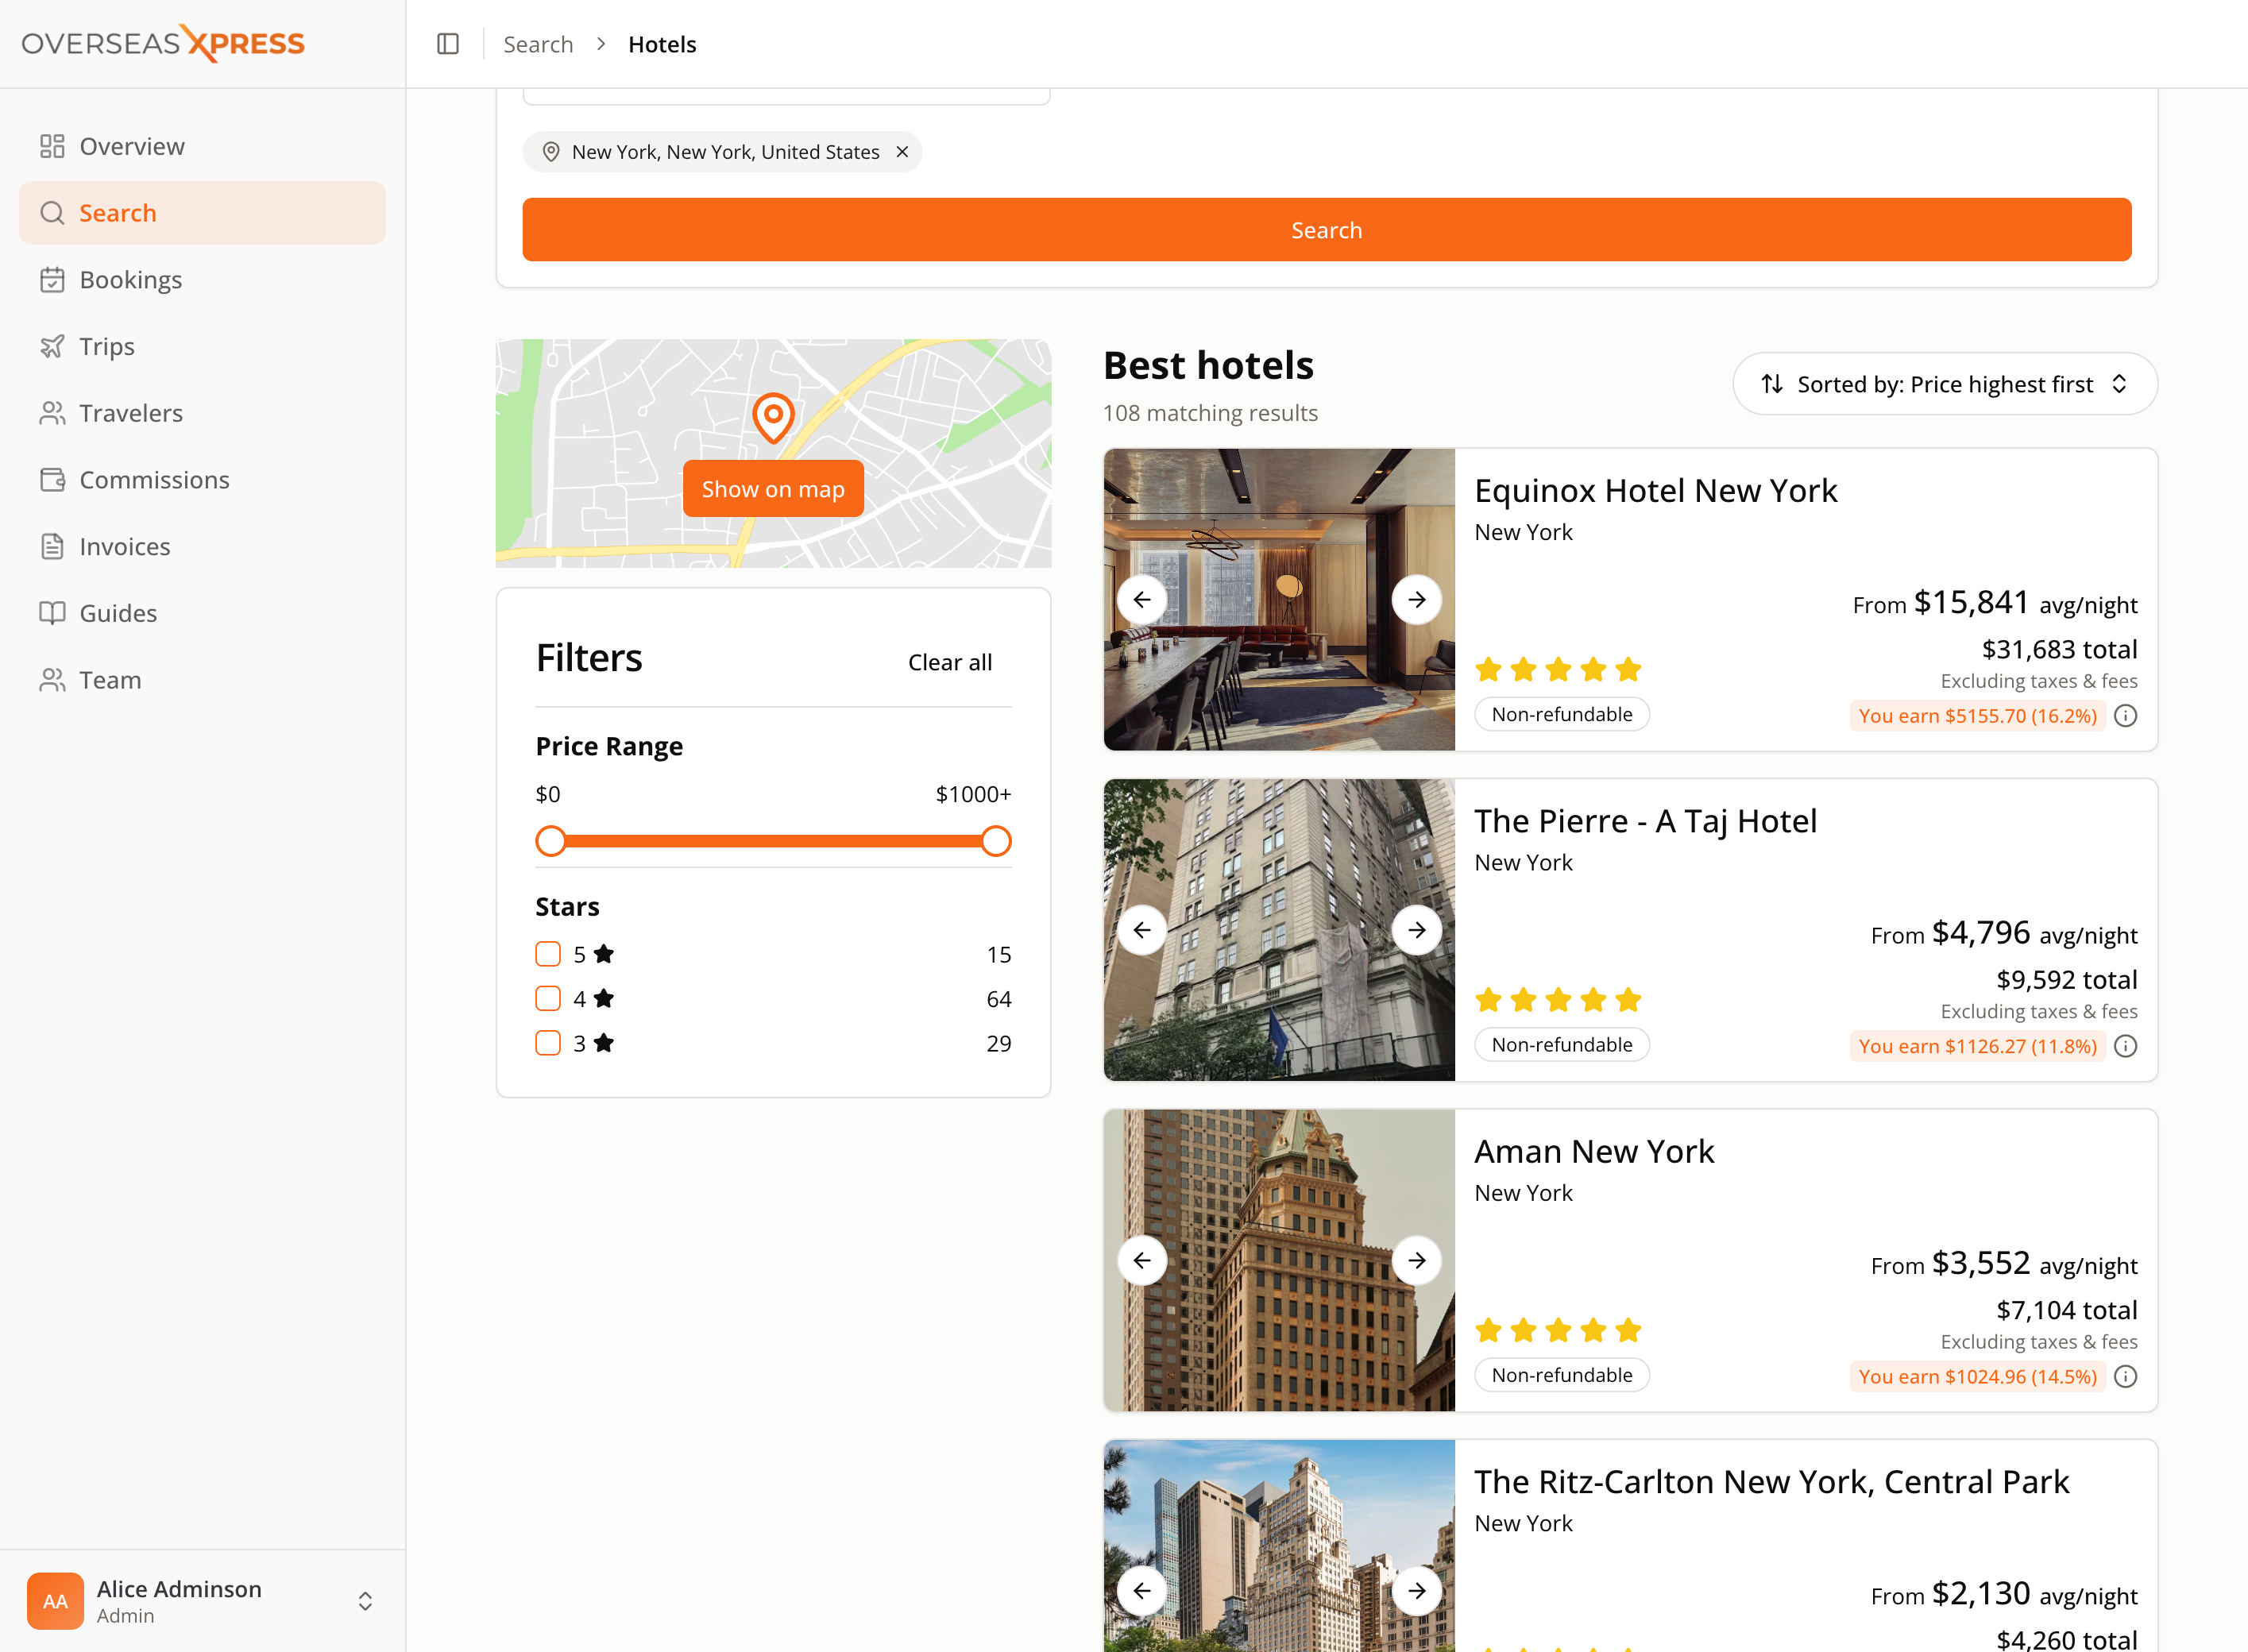The width and height of the screenshot is (2248, 1652).
Task: Show next Pierre Taj Hotel photo
Action: click(1417, 930)
